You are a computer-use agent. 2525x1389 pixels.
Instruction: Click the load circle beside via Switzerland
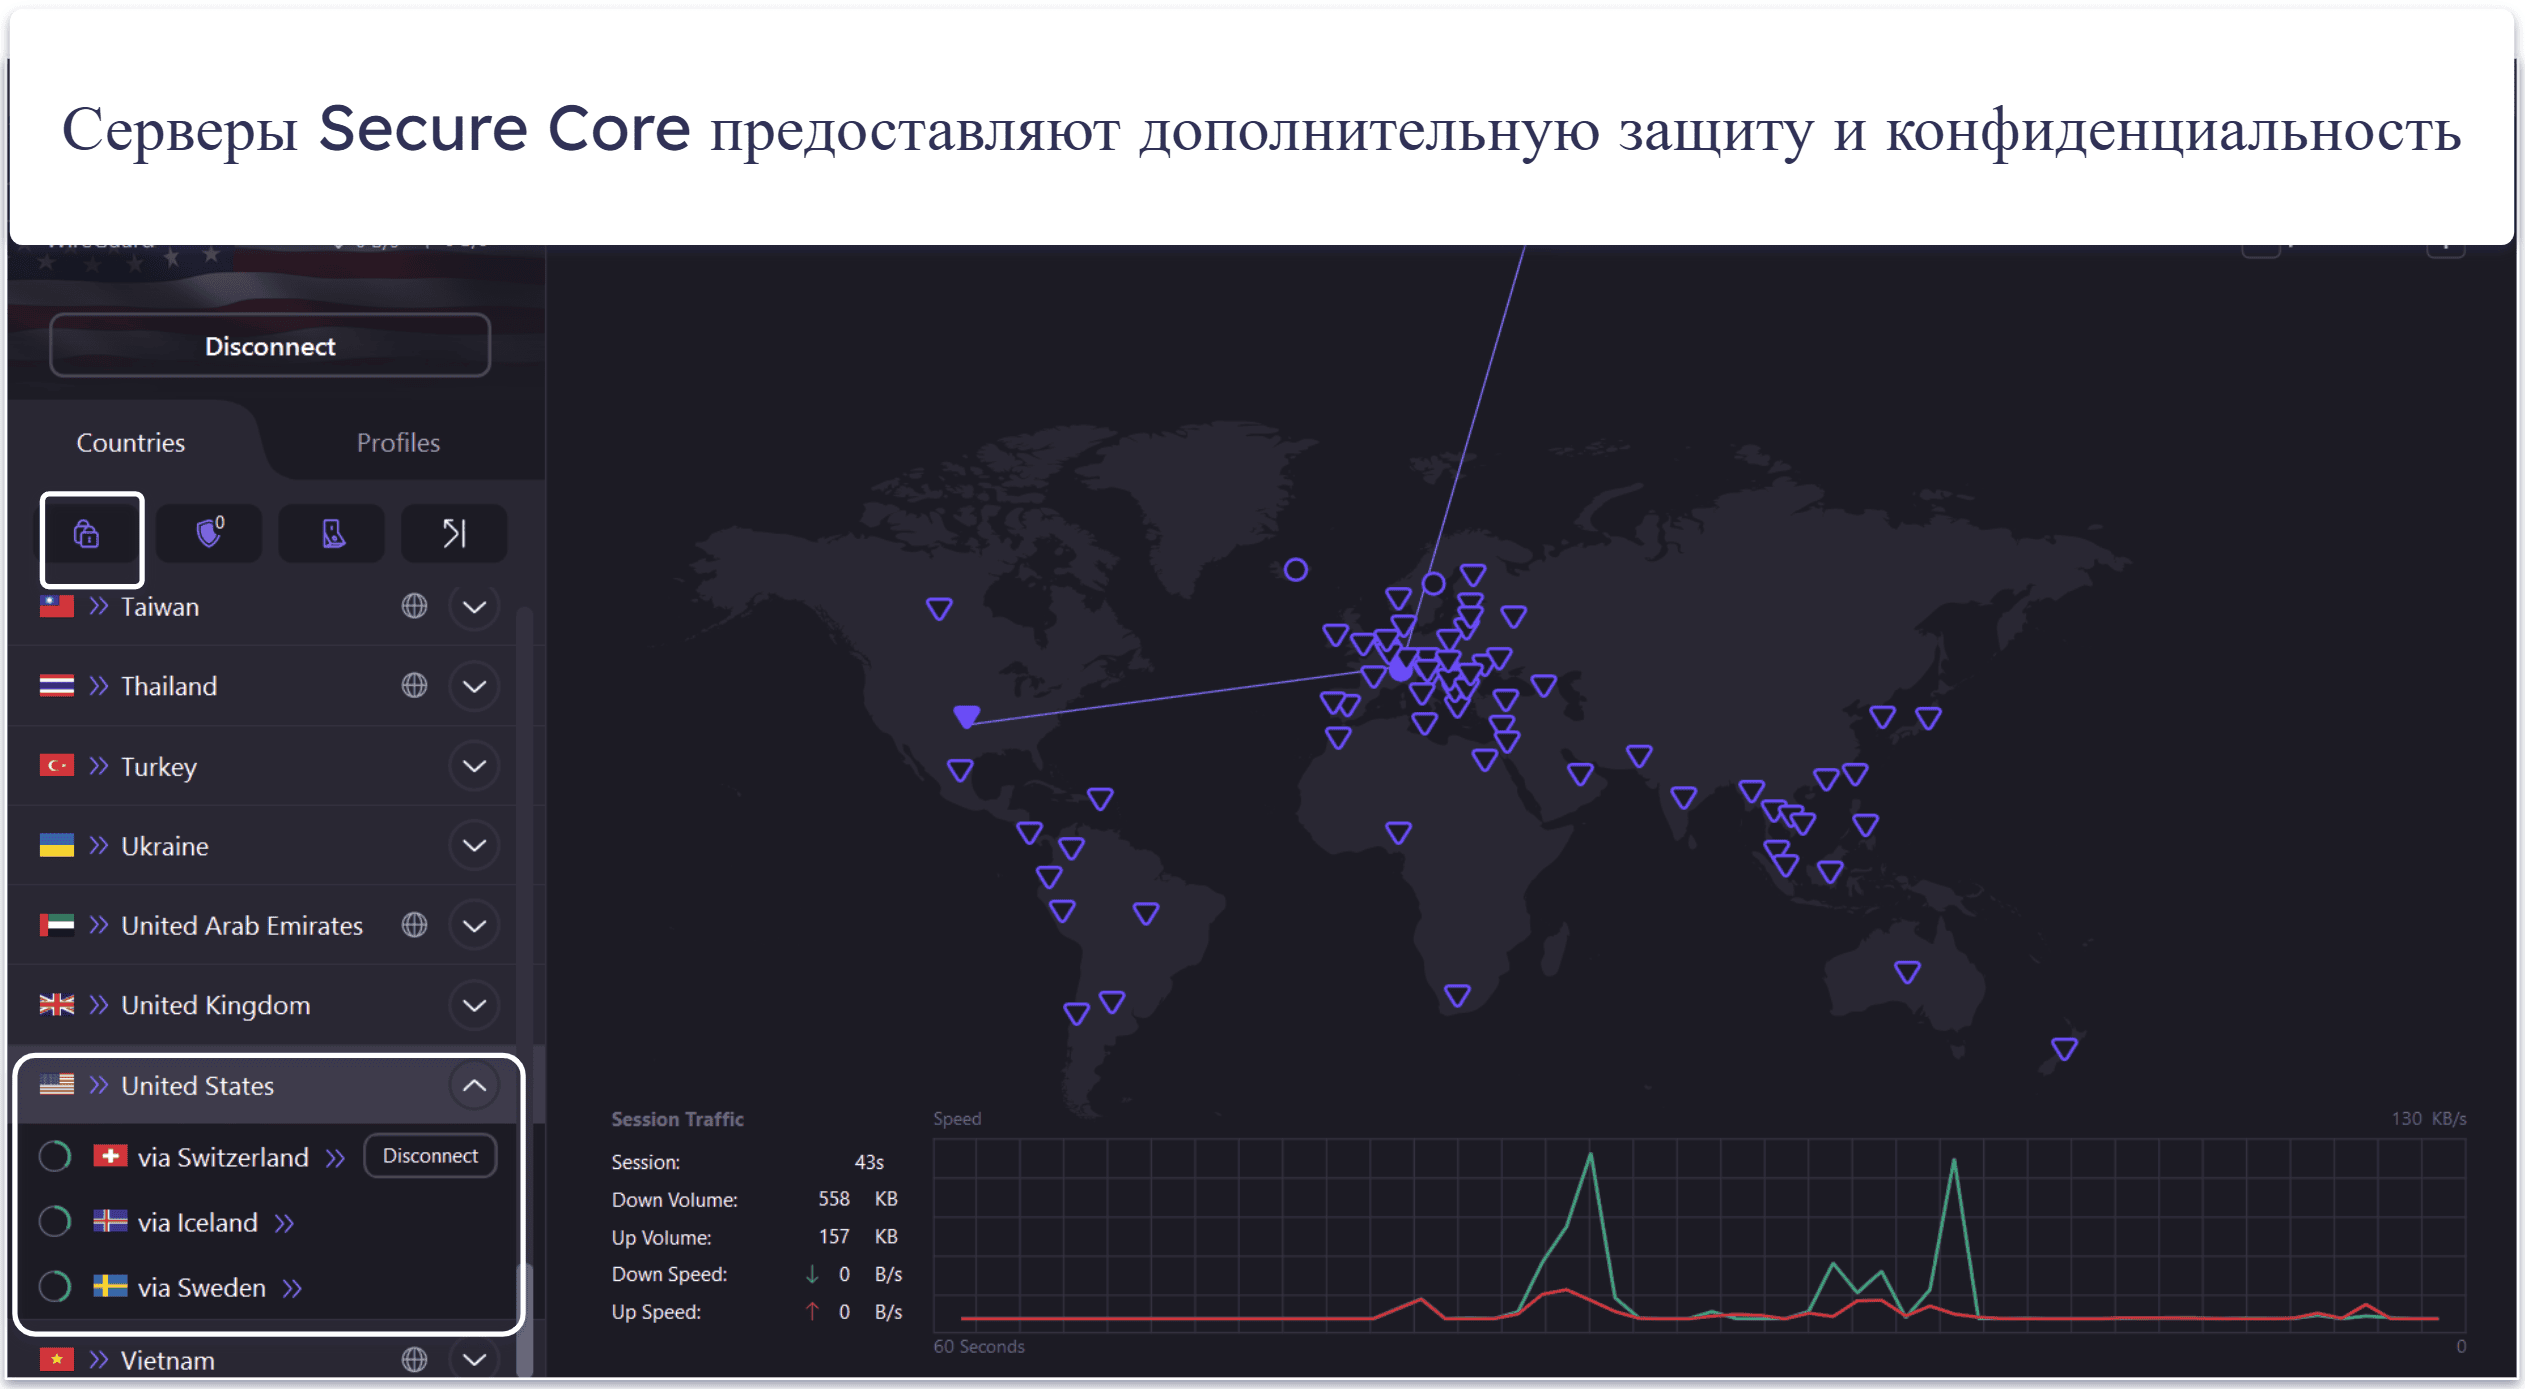[55, 1156]
